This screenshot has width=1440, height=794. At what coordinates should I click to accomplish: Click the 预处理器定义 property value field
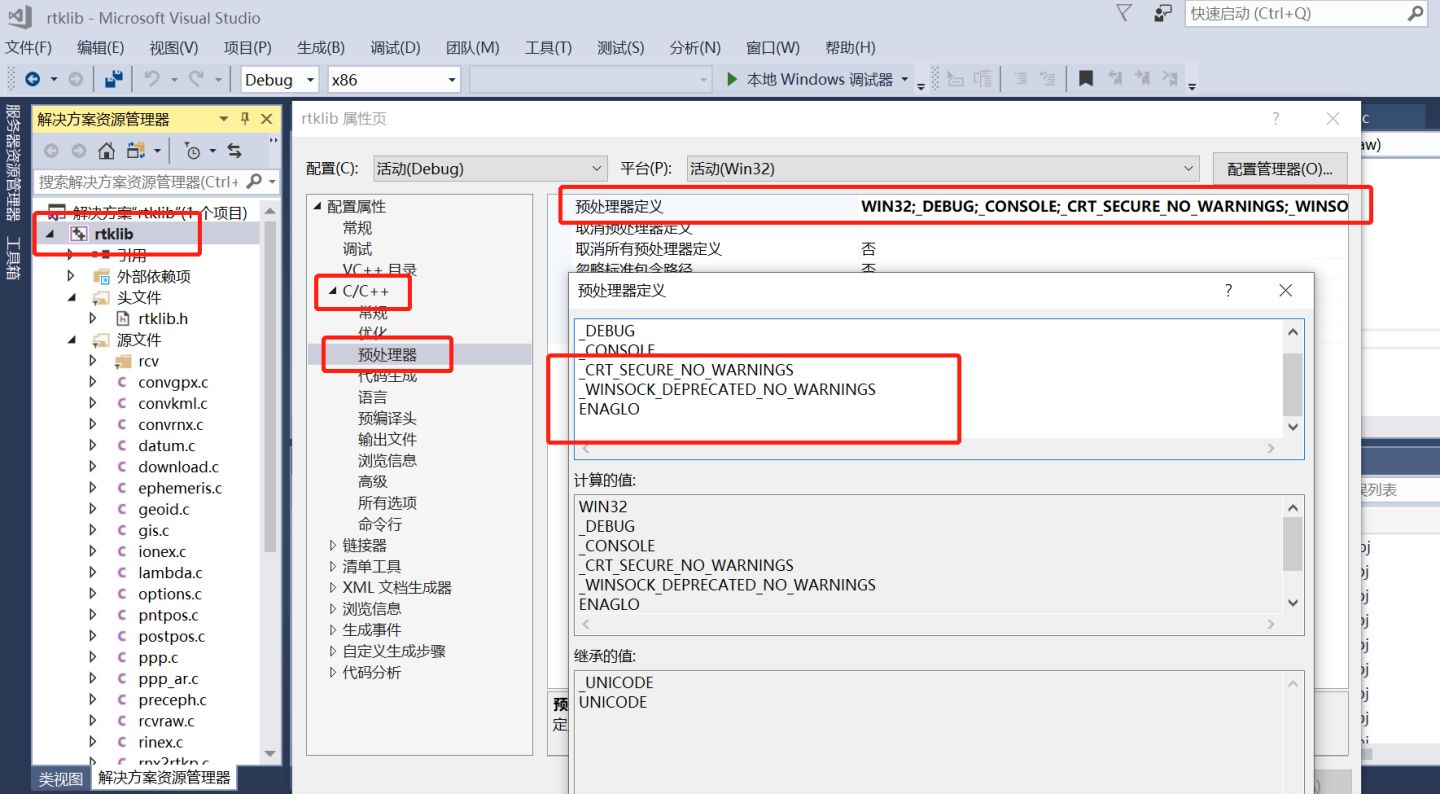pos(1104,207)
